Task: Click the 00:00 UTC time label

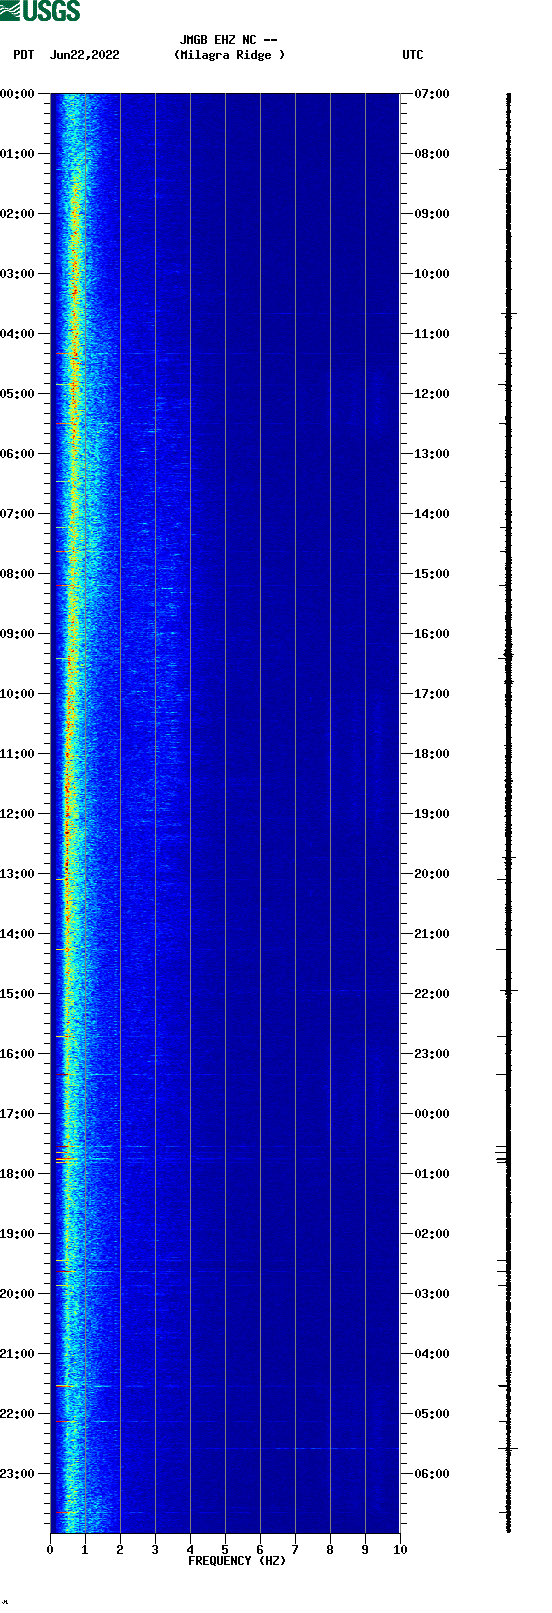Action: coord(432,1114)
